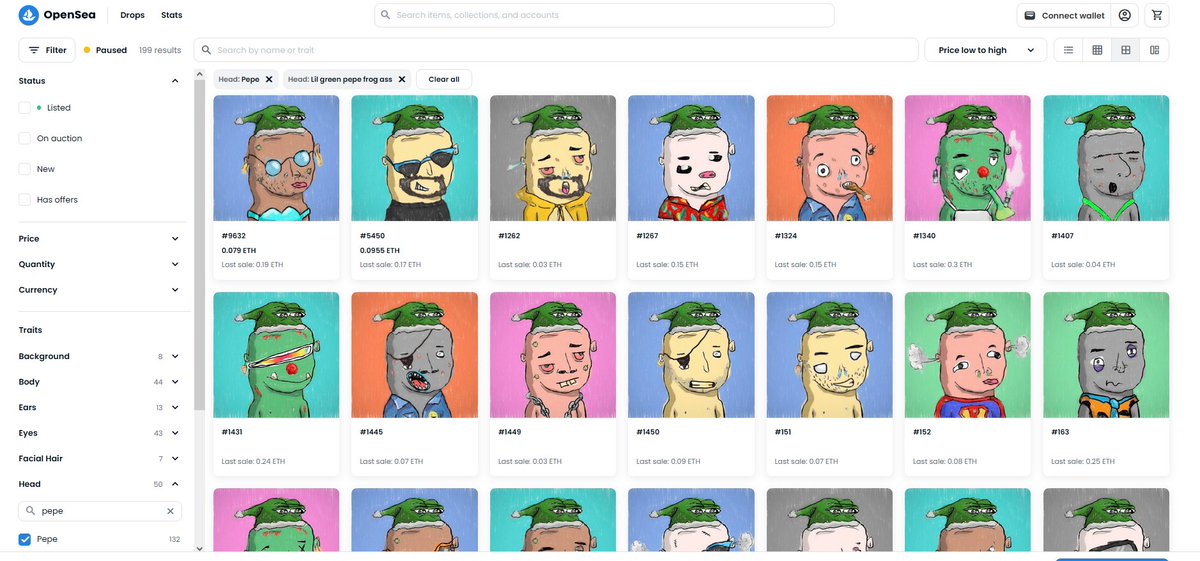
Task: Click Clear all filters button
Action: 444,79
